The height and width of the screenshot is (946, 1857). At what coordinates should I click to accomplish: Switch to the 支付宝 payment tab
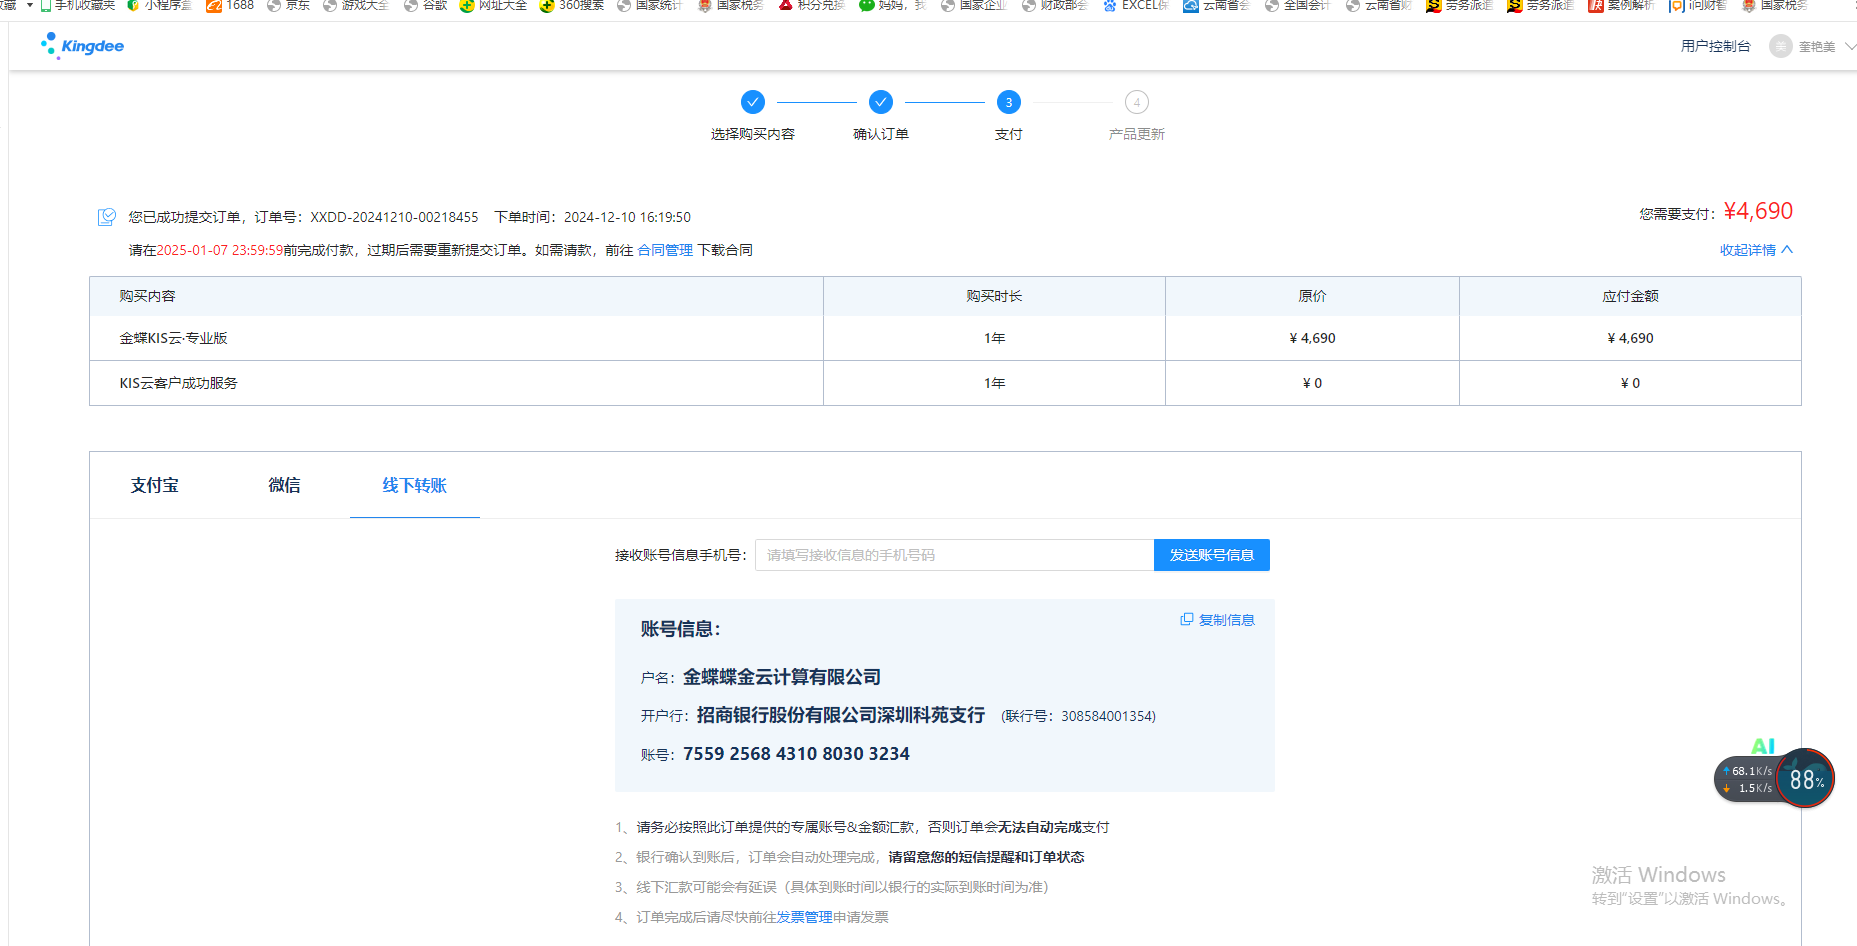coord(154,485)
